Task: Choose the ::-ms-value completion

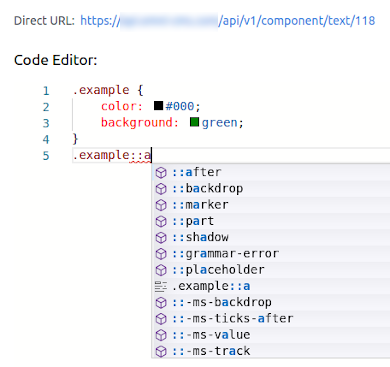Action: (271, 335)
